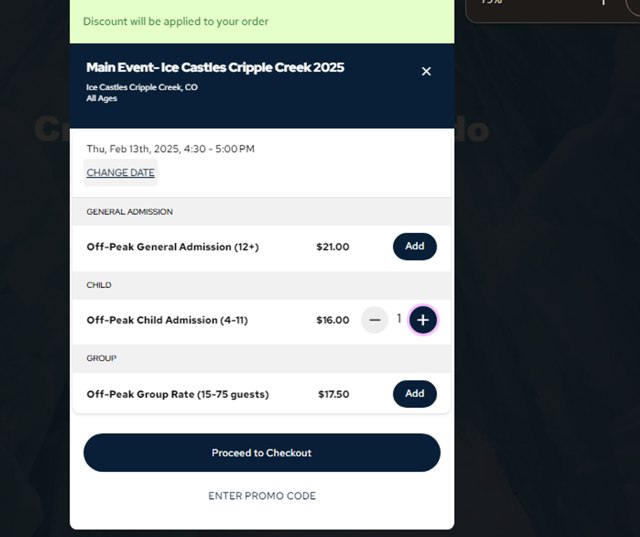Click the Main Event Ice Castles title
Viewport: 640px width, 537px height.
(215, 67)
